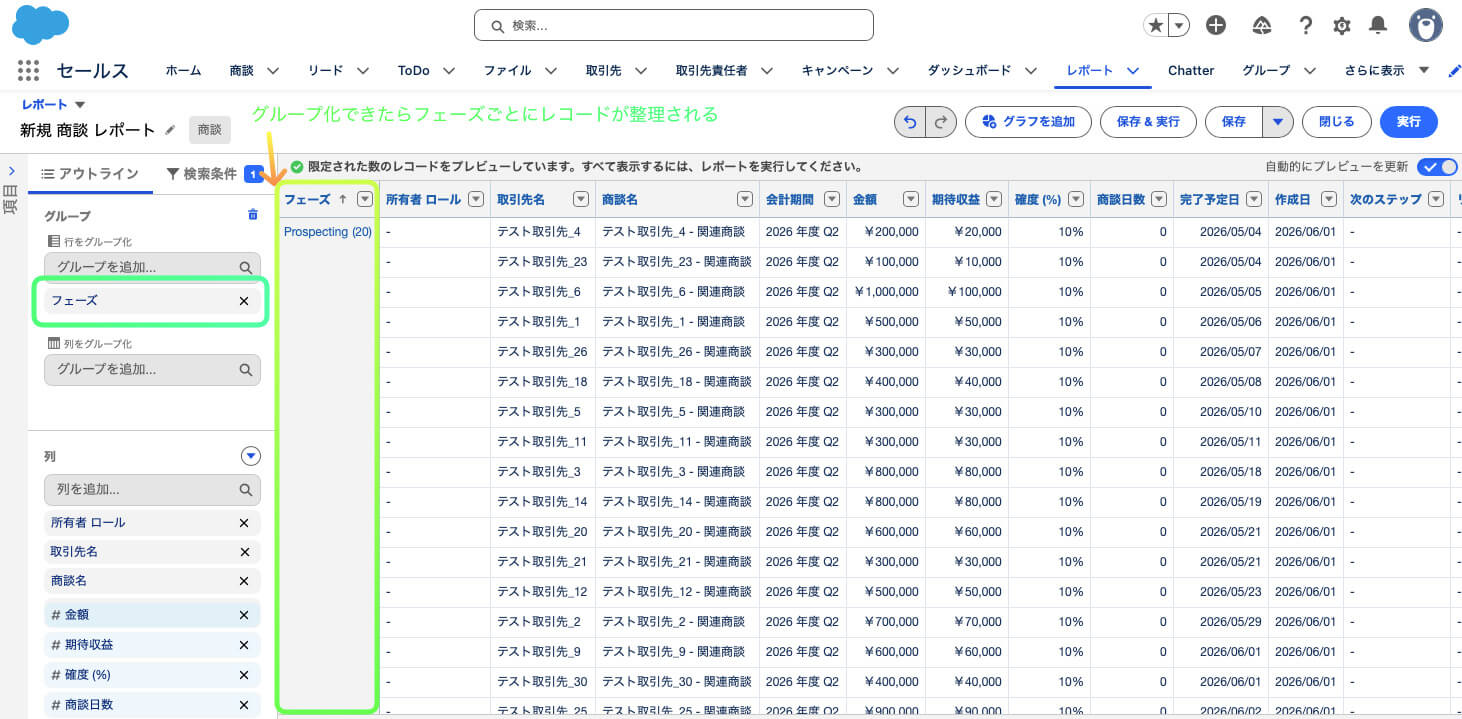Remove the 金額 column from list

(x=244, y=615)
